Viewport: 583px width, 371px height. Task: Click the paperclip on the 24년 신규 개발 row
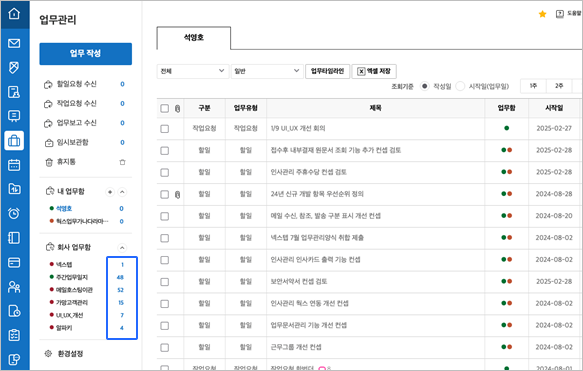point(177,194)
